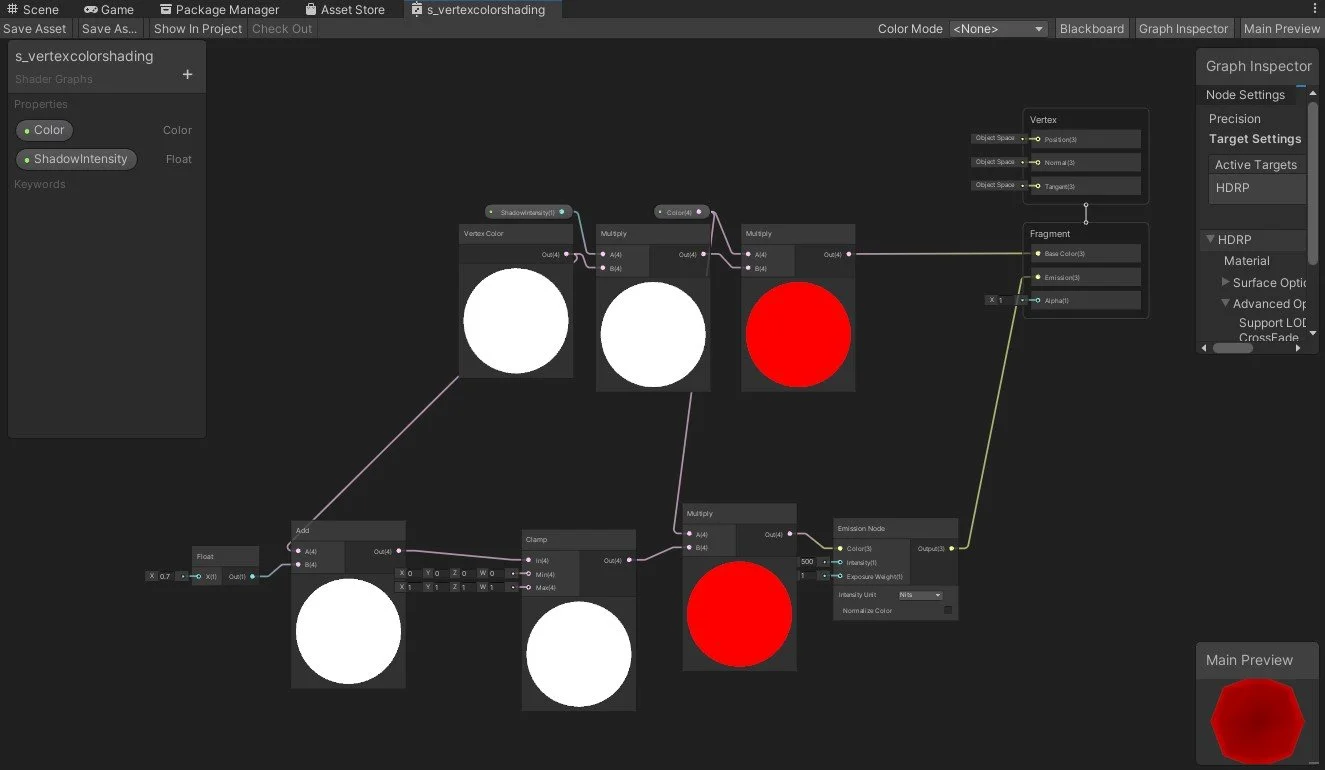Select the ShadowIntensity(1) property pill node
Viewport: 1325px width, 770px height.
pyautogui.click(x=528, y=211)
